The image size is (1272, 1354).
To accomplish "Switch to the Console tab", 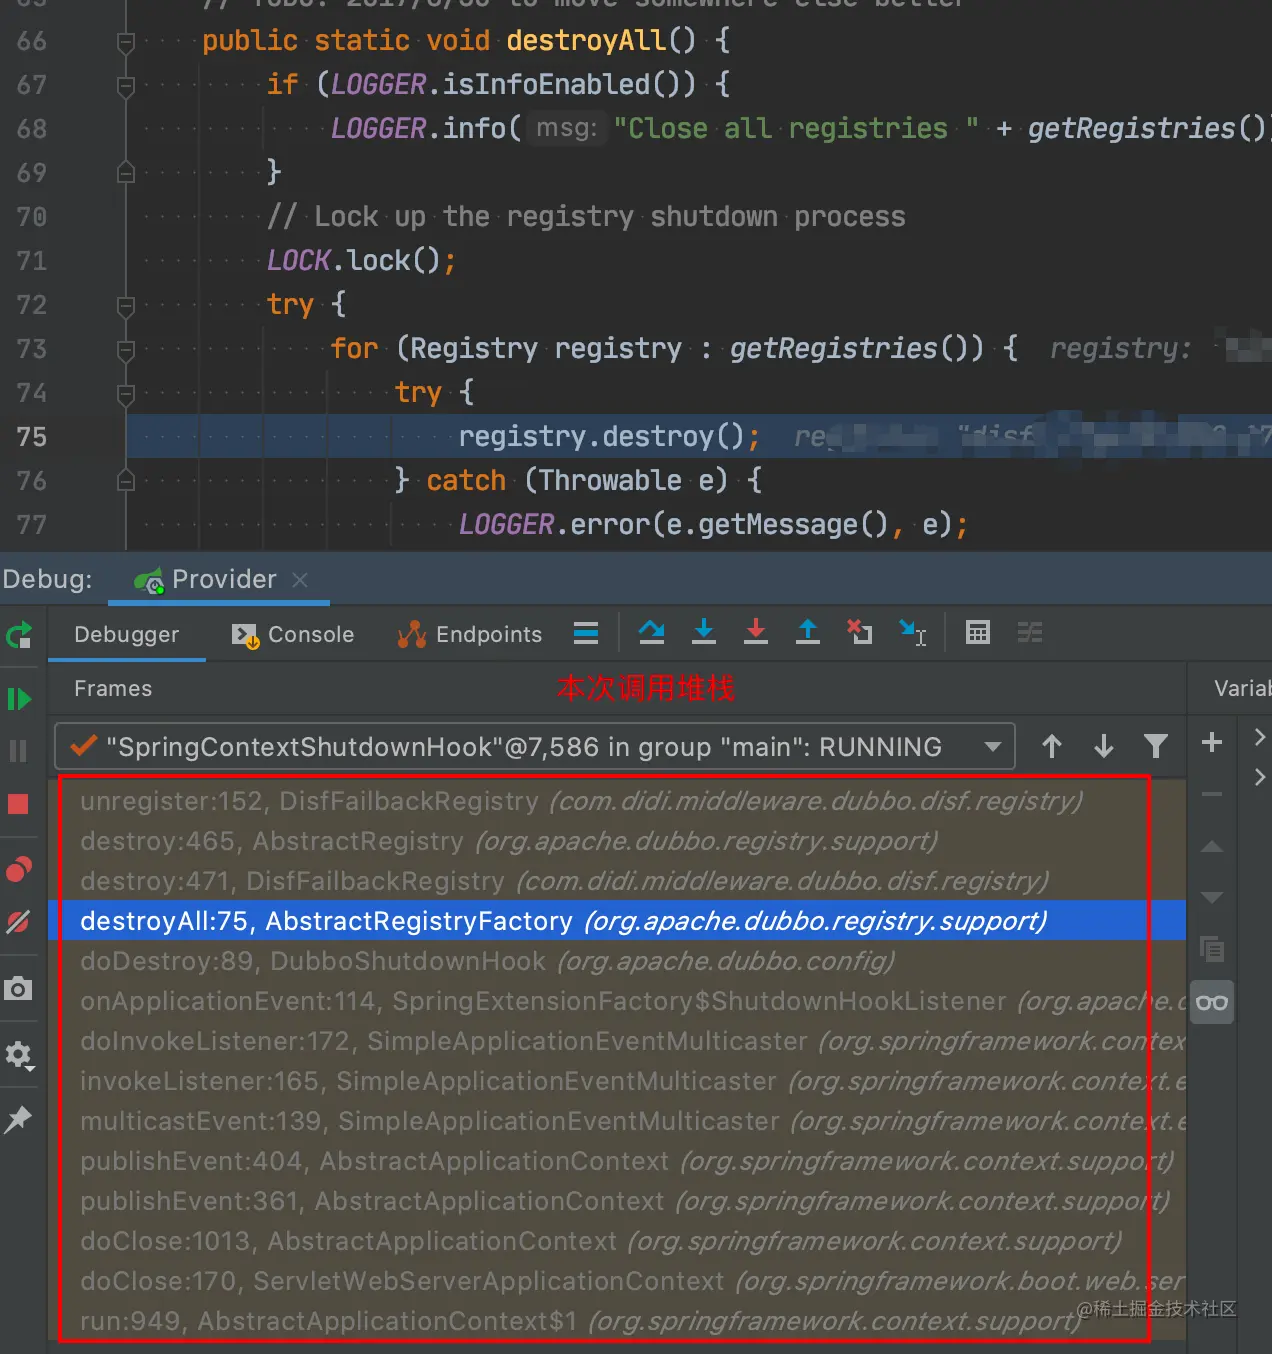I will [293, 635].
